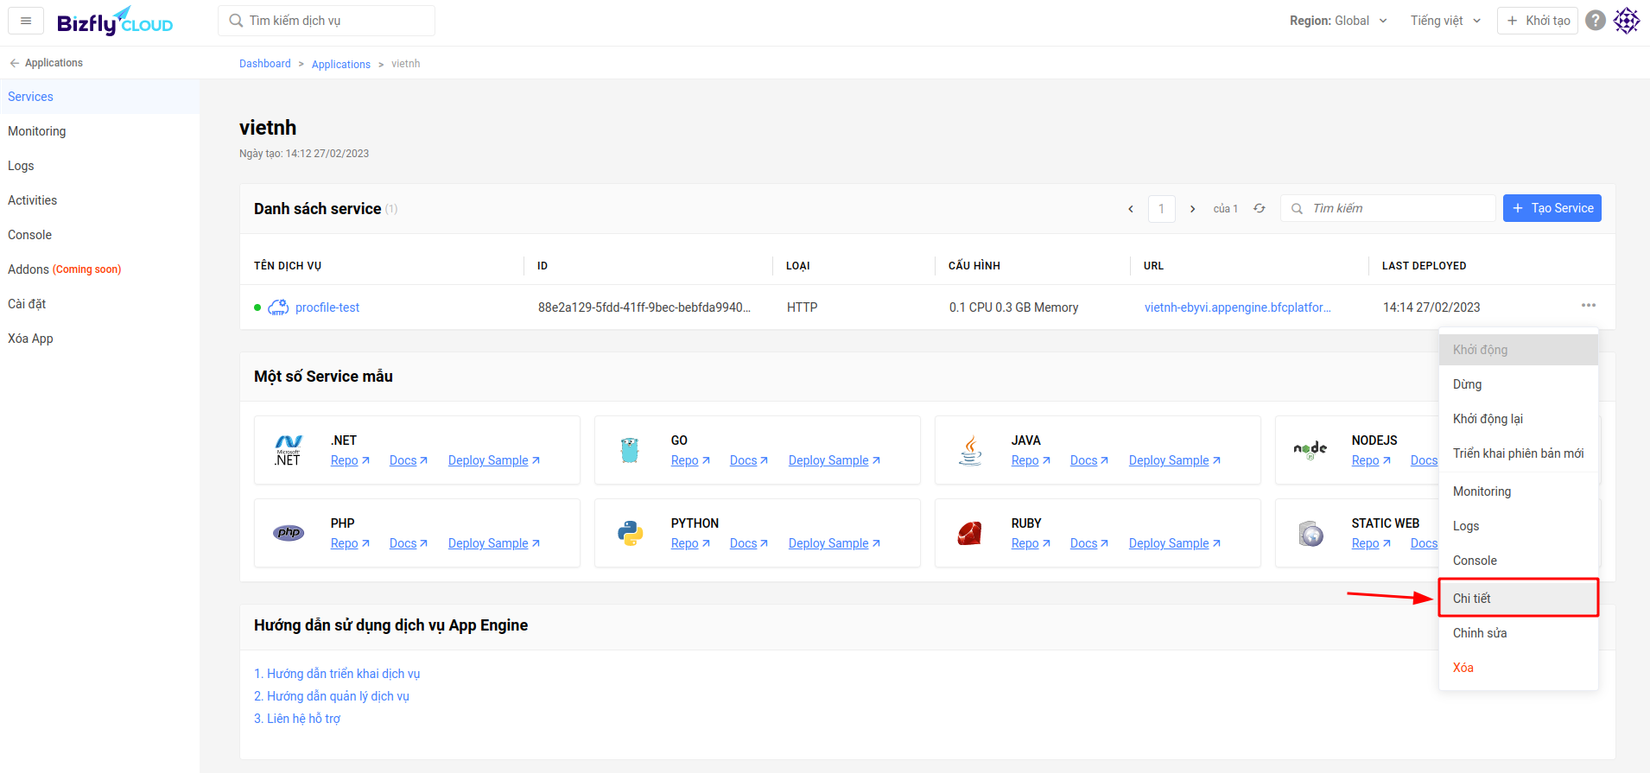Select Dừng in the context menu
Screen dimensions: 1650x773
click(x=1518, y=384)
